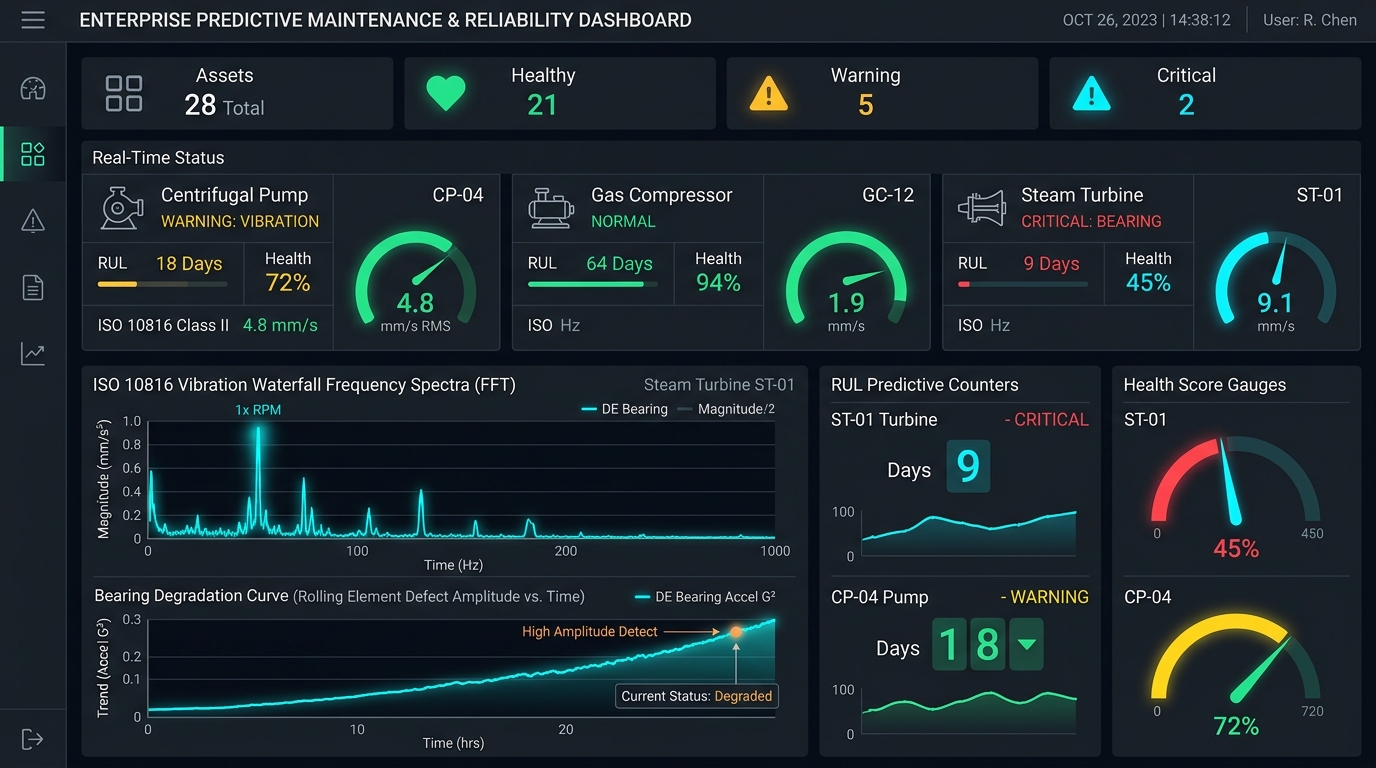Viewport: 1376px width, 768px height.
Task: Open the hamburger menu icon
Action: coord(33,20)
